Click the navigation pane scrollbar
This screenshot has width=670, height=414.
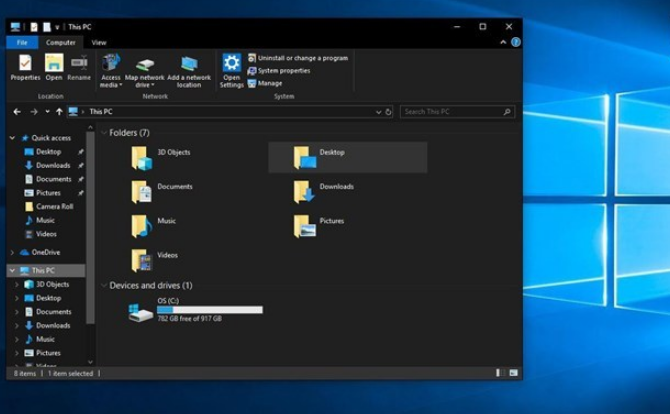pyautogui.click(x=90, y=229)
